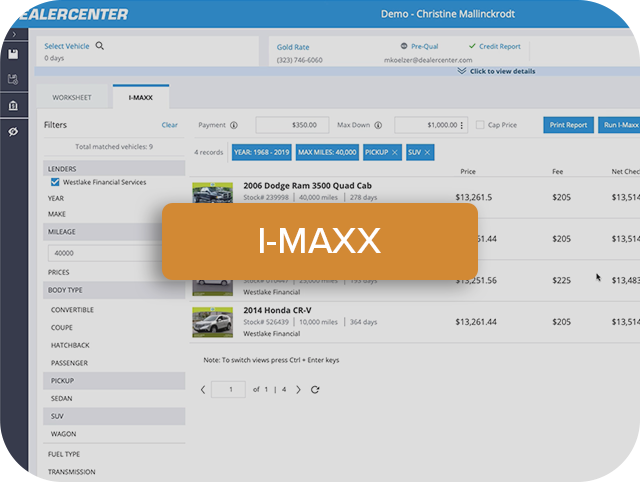Expand the Prices filter section
The image size is (640, 482).
[58, 272]
